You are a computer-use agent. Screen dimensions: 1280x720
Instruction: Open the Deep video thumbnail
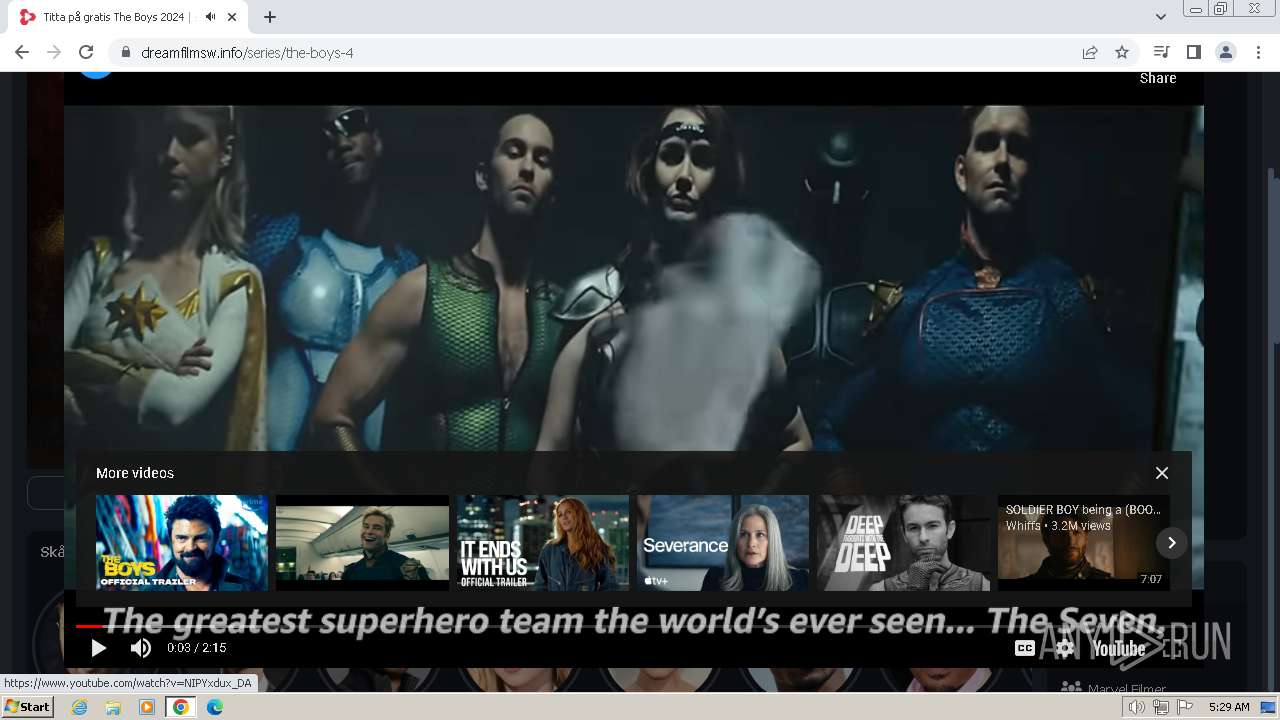903,543
